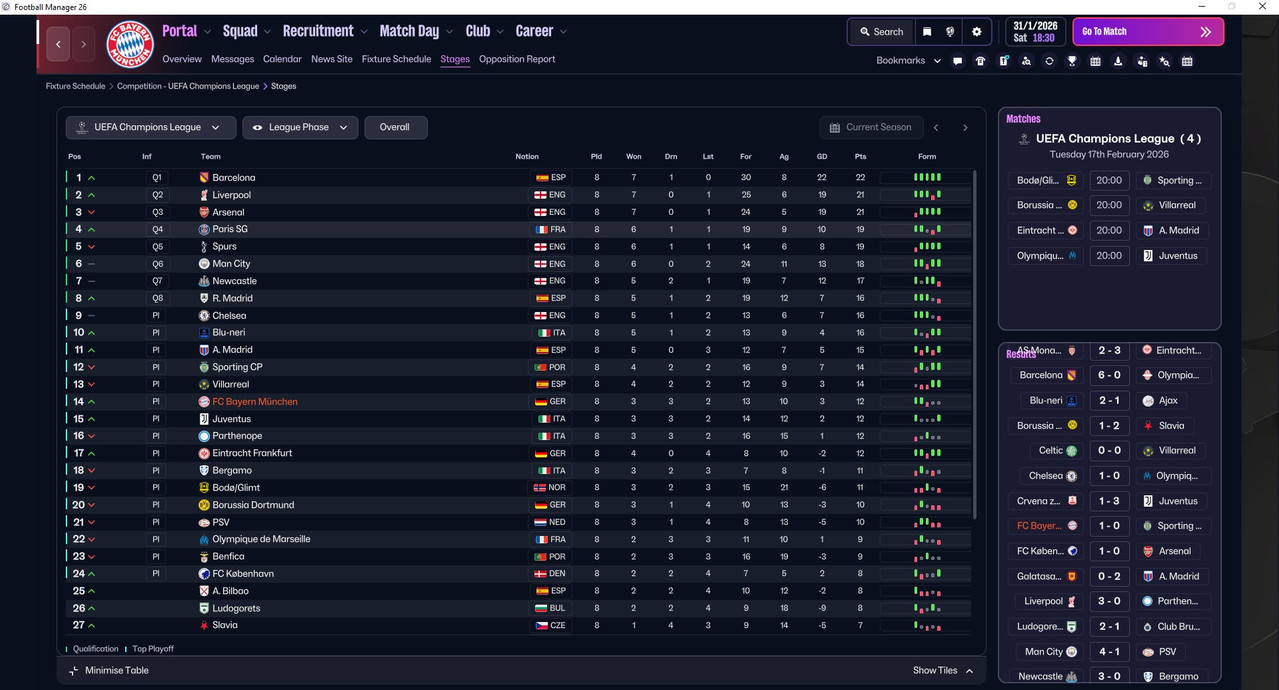Go forward with the right navigation arrow

(x=83, y=44)
